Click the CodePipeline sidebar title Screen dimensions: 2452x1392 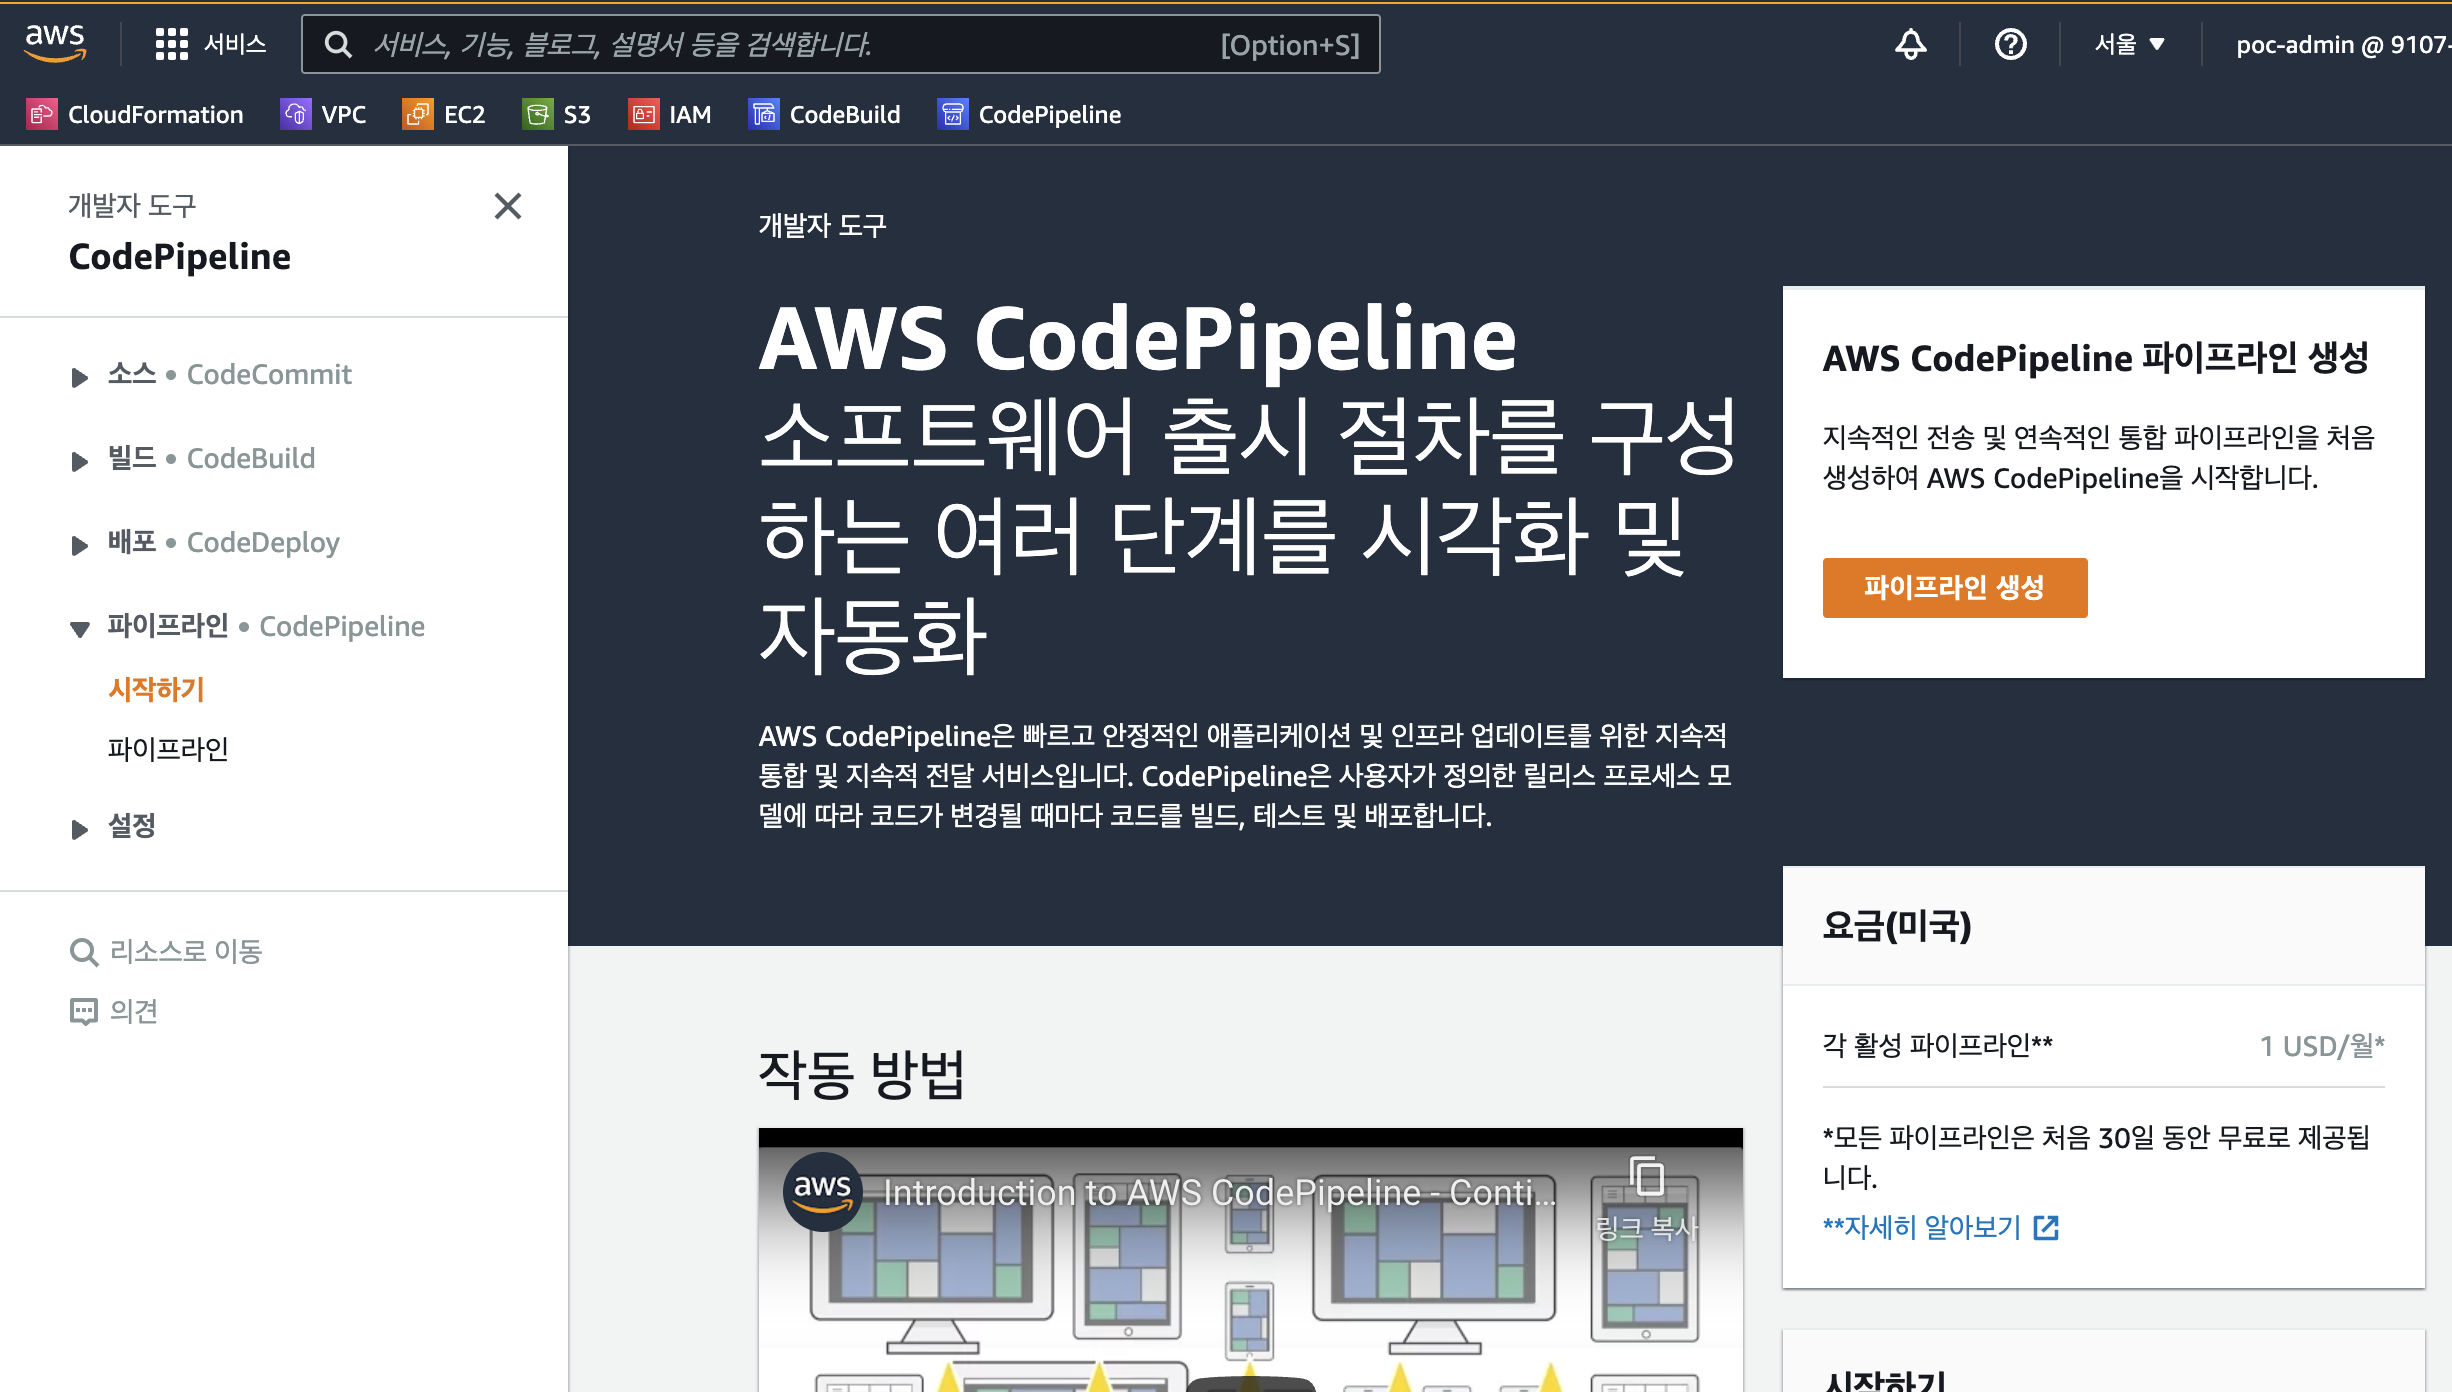(179, 256)
